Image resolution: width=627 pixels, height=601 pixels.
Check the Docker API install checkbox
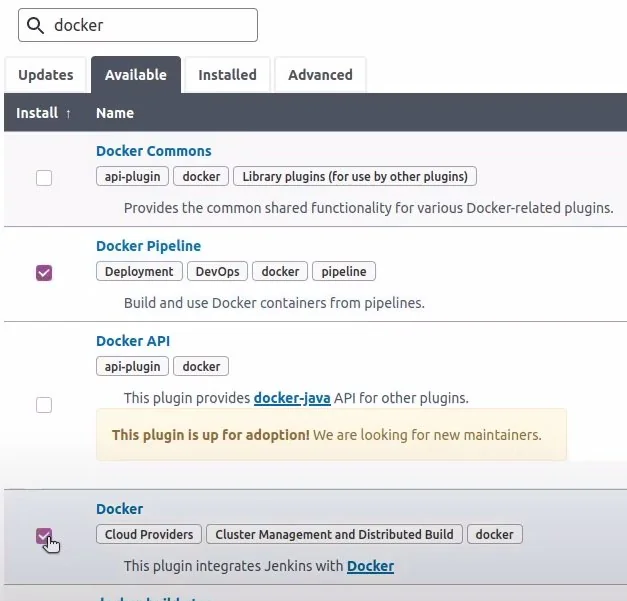[x=44, y=405]
